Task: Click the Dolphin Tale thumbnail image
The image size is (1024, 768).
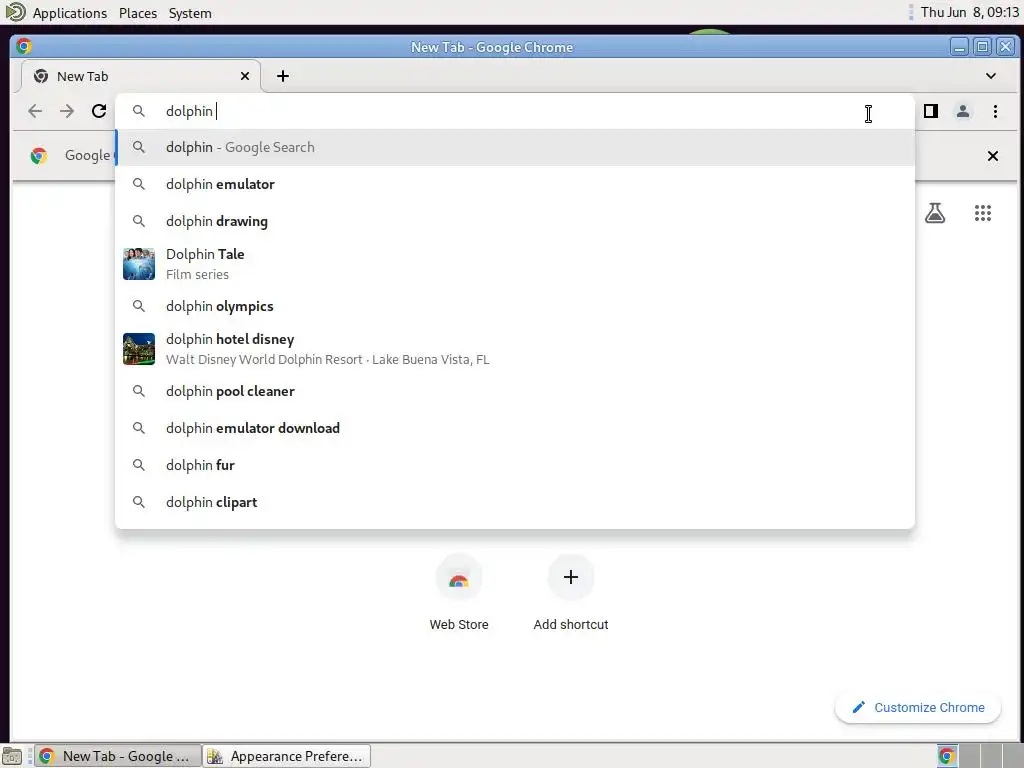Action: [139, 264]
